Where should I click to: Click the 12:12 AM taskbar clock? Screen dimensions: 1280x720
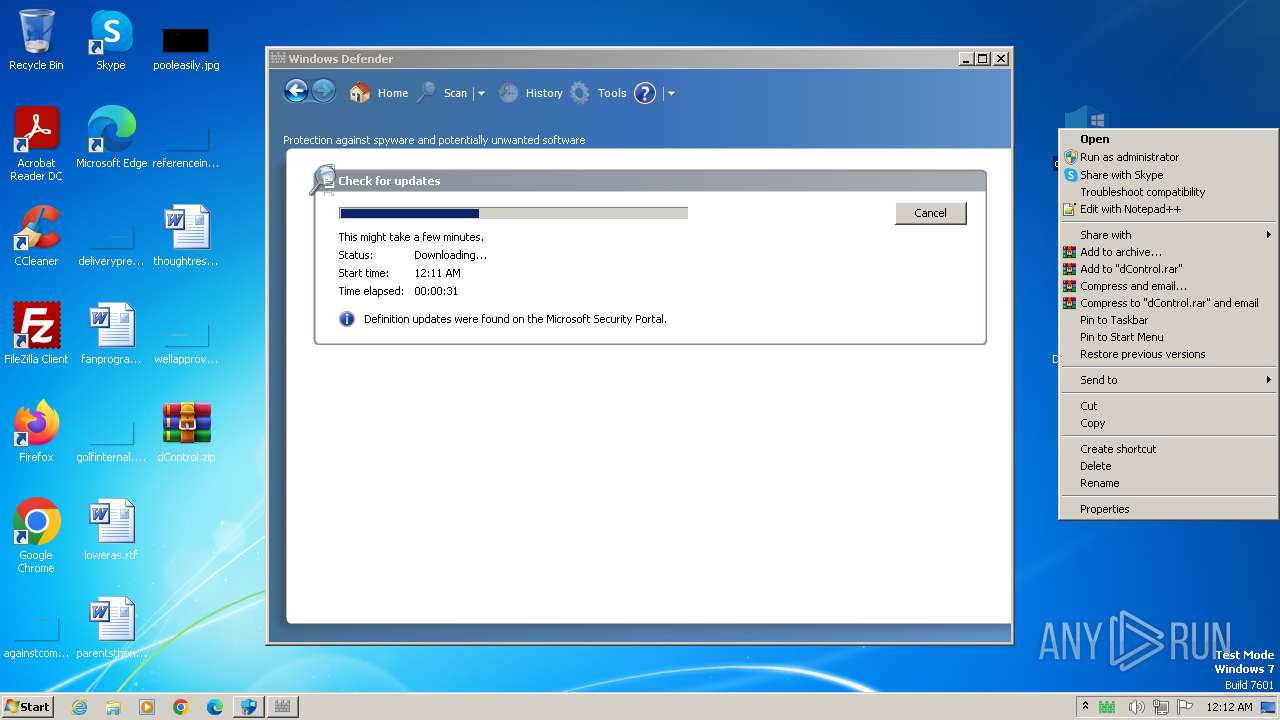click(x=1229, y=707)
